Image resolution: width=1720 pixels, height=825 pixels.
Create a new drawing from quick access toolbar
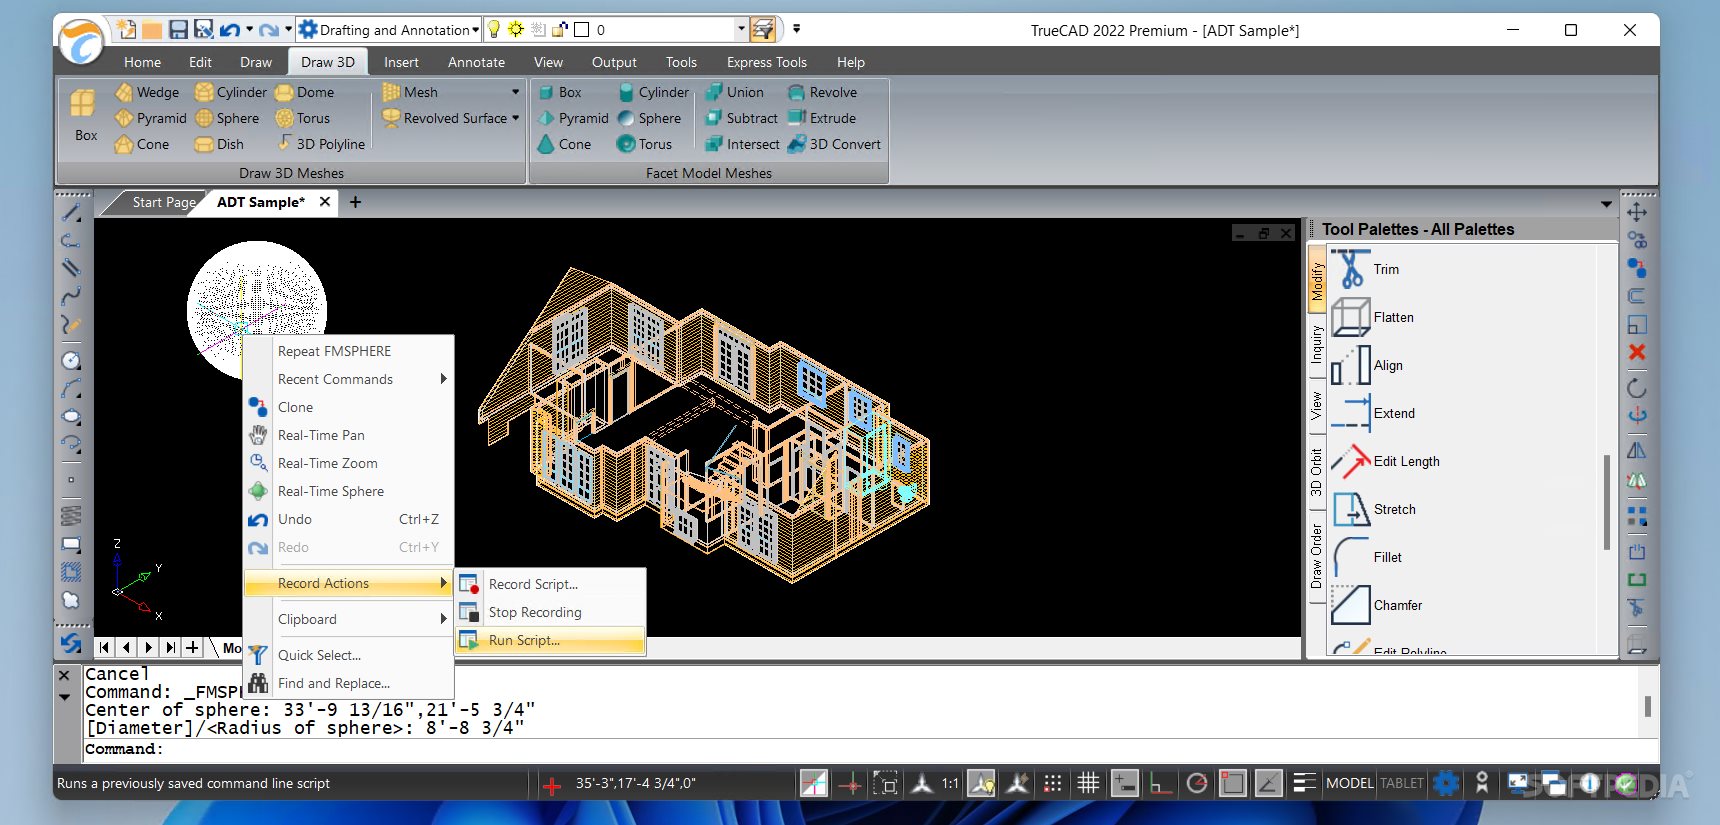[127, 29]
